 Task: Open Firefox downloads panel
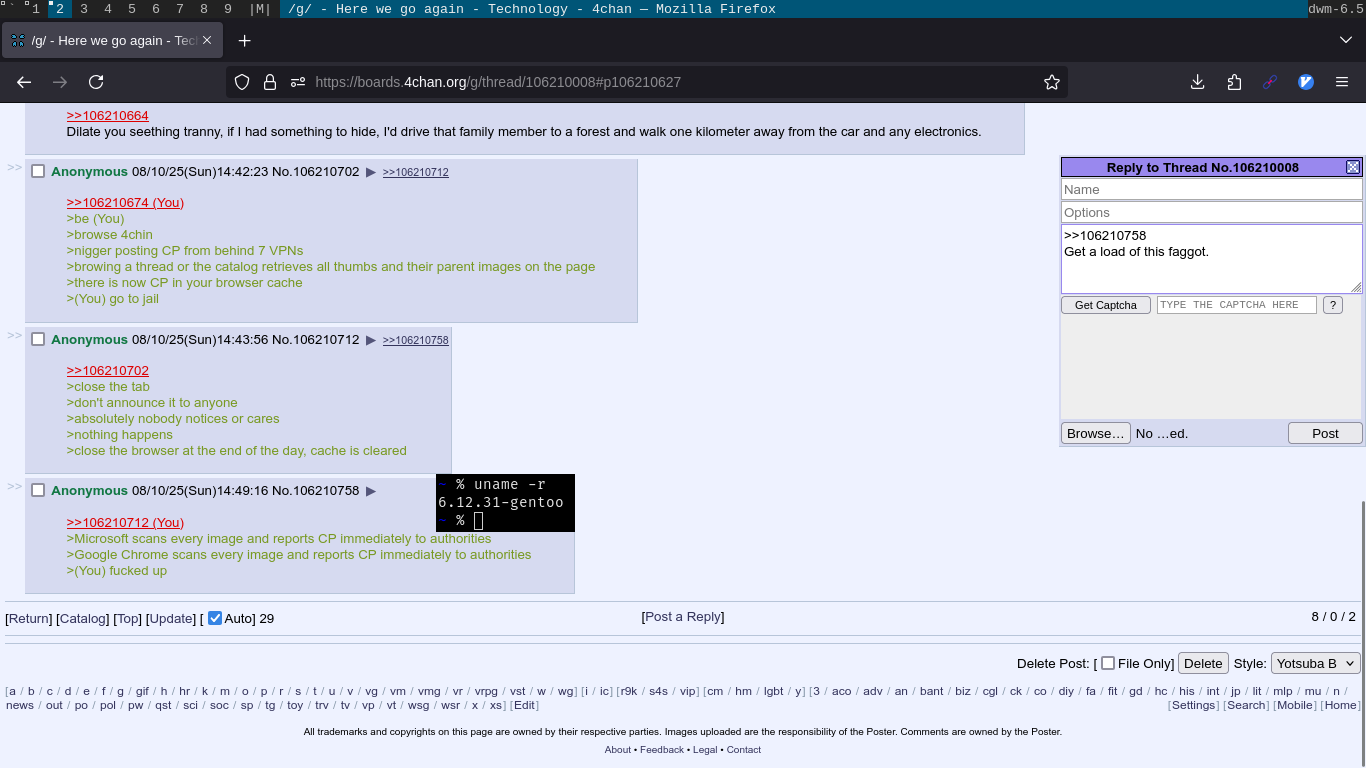(1197, 82)
